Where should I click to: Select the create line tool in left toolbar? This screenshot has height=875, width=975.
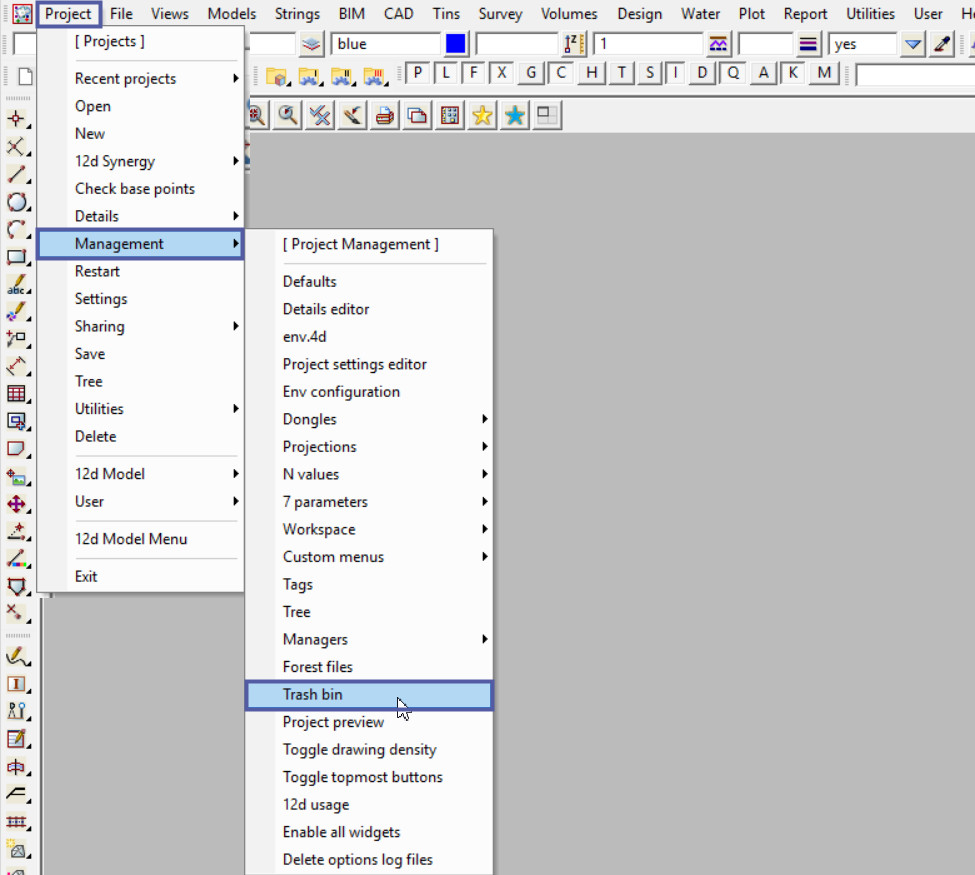tap(16, 175)
